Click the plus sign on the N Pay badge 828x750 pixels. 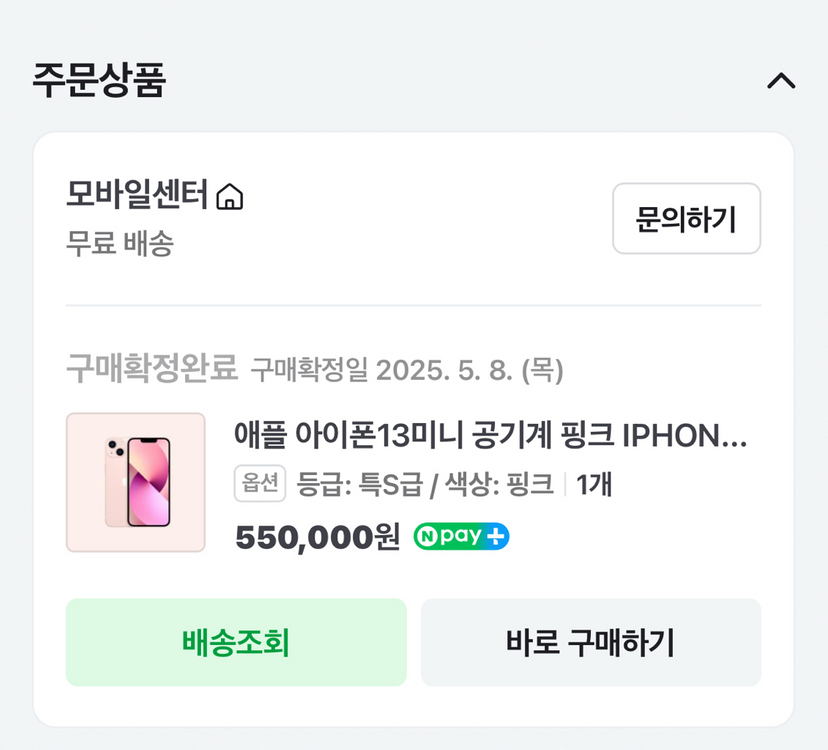pos(497,535)
